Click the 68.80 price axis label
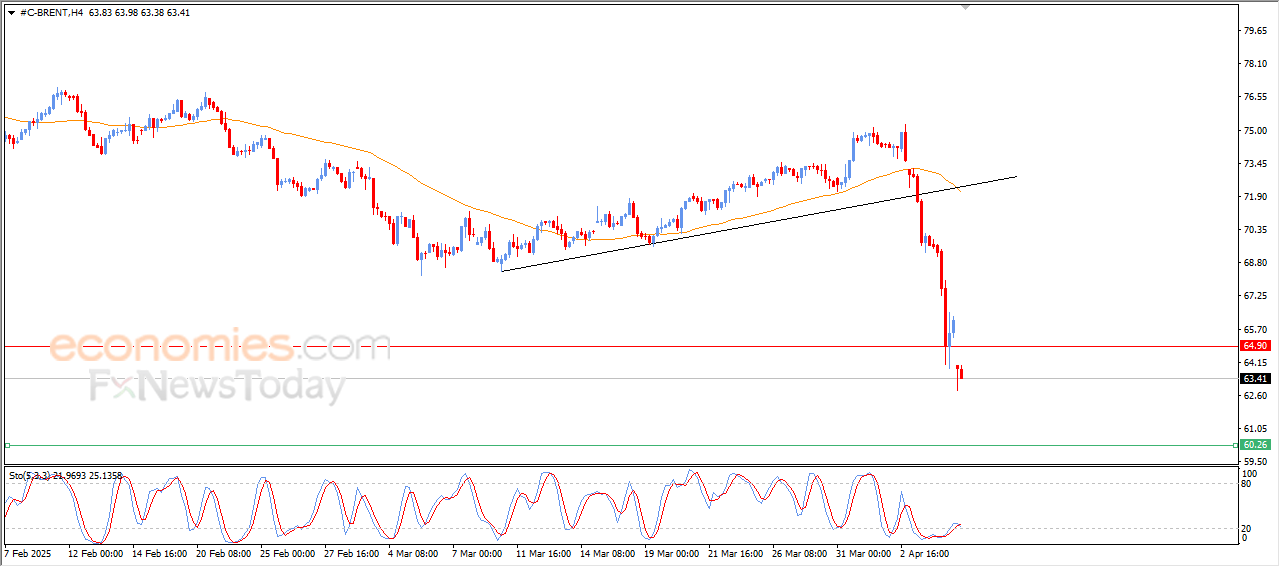Image resolution: width=1280 pixels, height=567 pixels. (1254, 263)
